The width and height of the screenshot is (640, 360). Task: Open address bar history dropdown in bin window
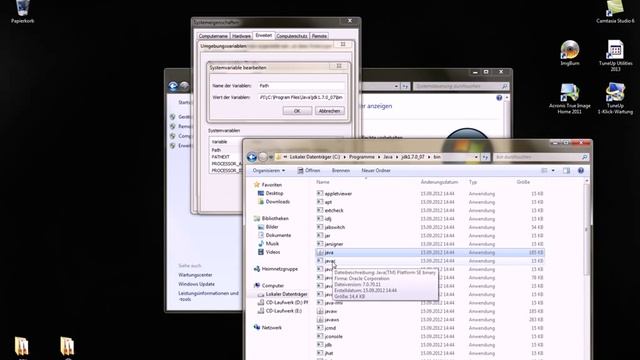476,157
